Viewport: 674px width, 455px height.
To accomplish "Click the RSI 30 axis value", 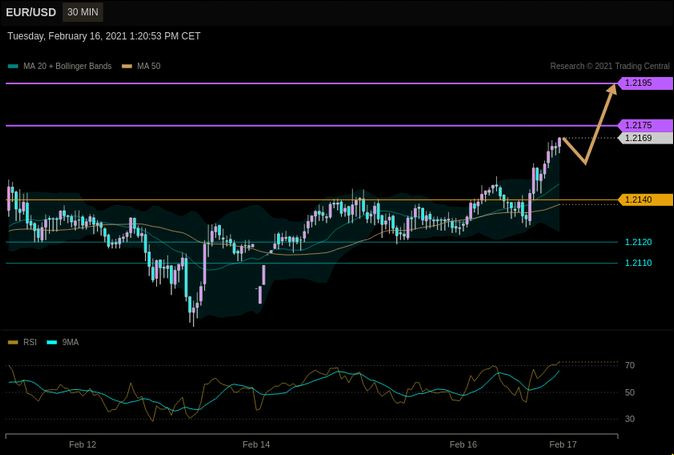I will pyautogui.click(x=630, y=418).
